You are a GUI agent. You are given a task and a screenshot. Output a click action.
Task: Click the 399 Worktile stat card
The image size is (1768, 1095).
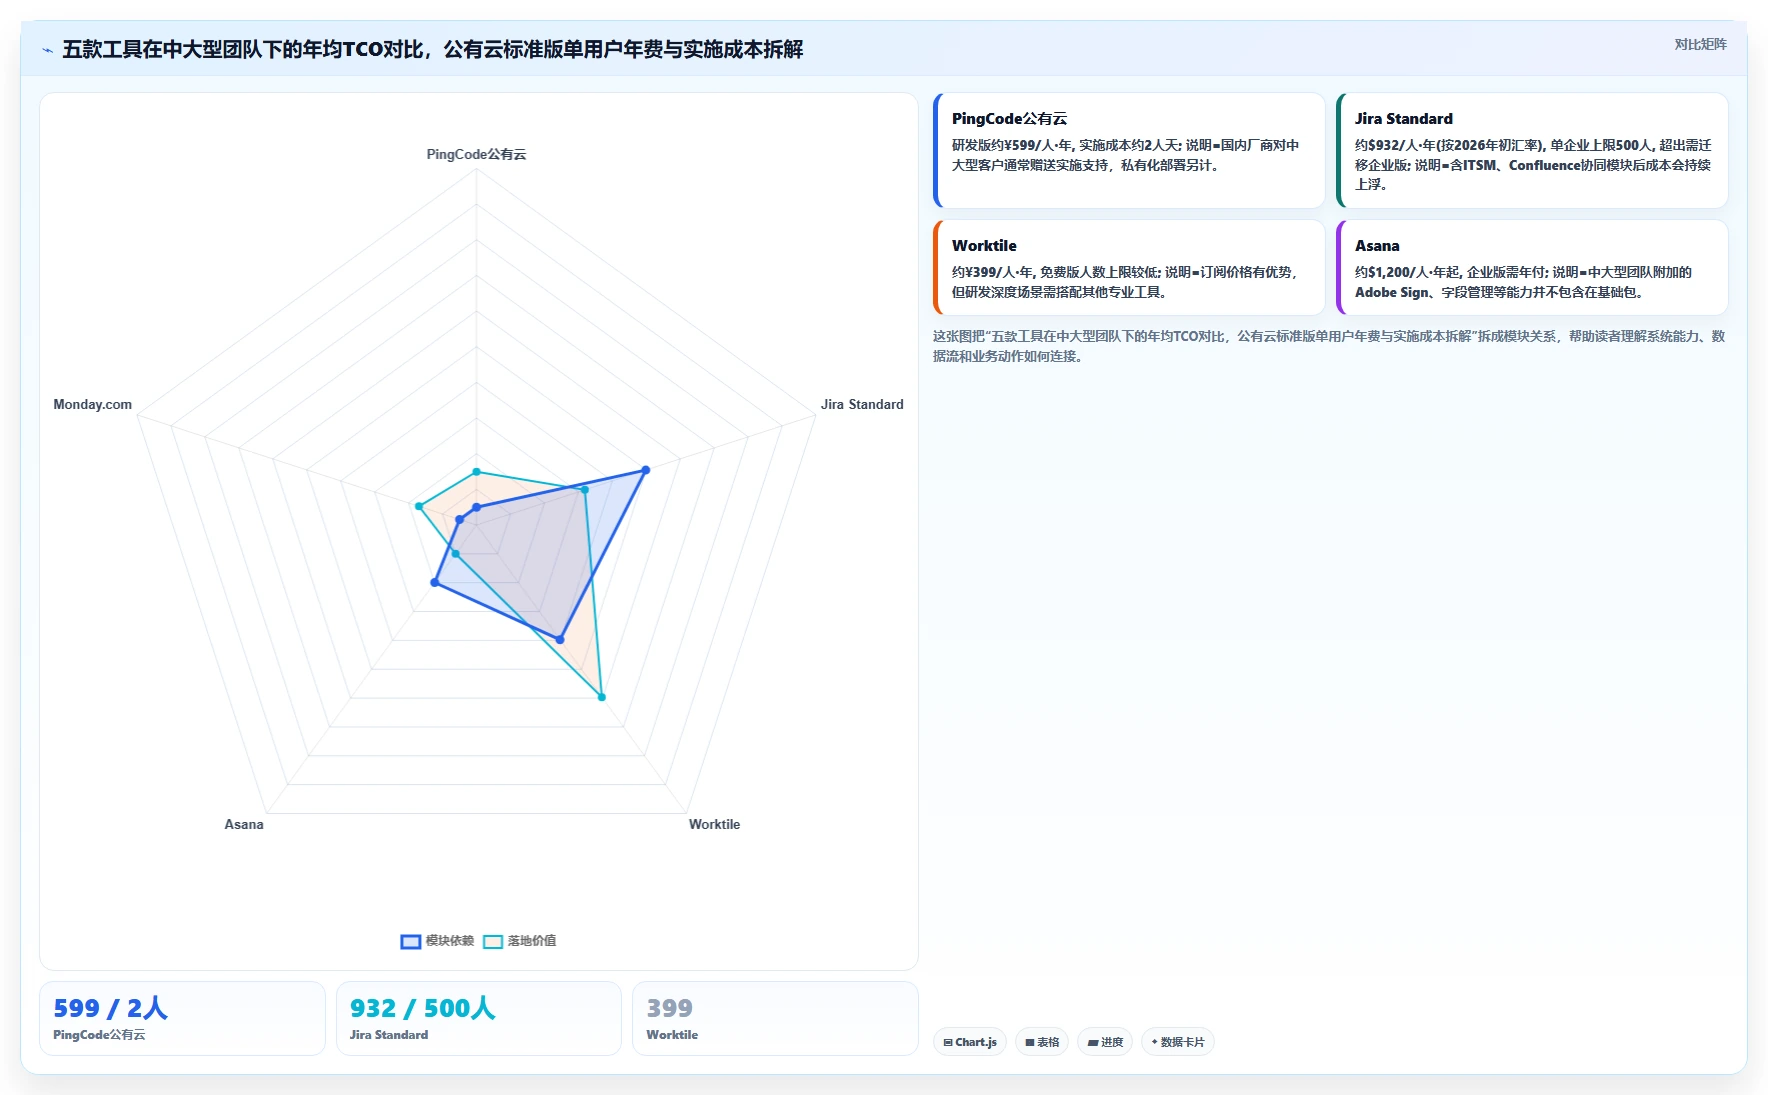(775, 1018)
